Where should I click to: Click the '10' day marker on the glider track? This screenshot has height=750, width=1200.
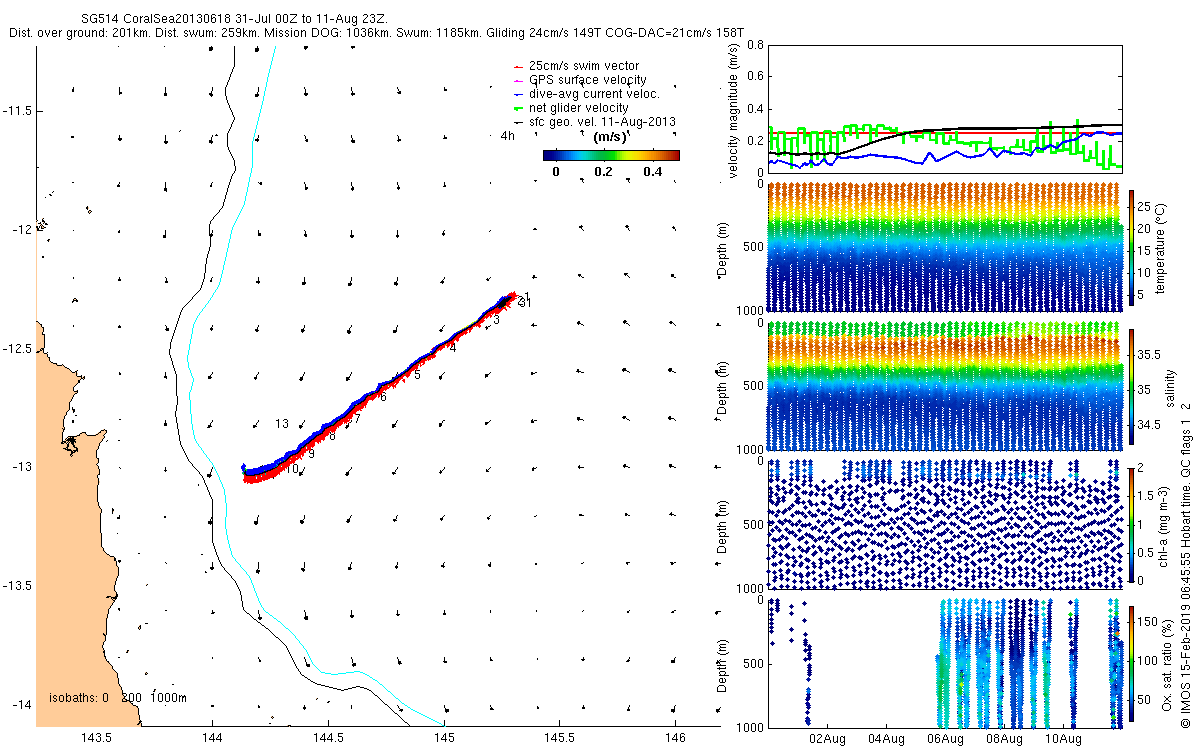(x=292, y=469)
